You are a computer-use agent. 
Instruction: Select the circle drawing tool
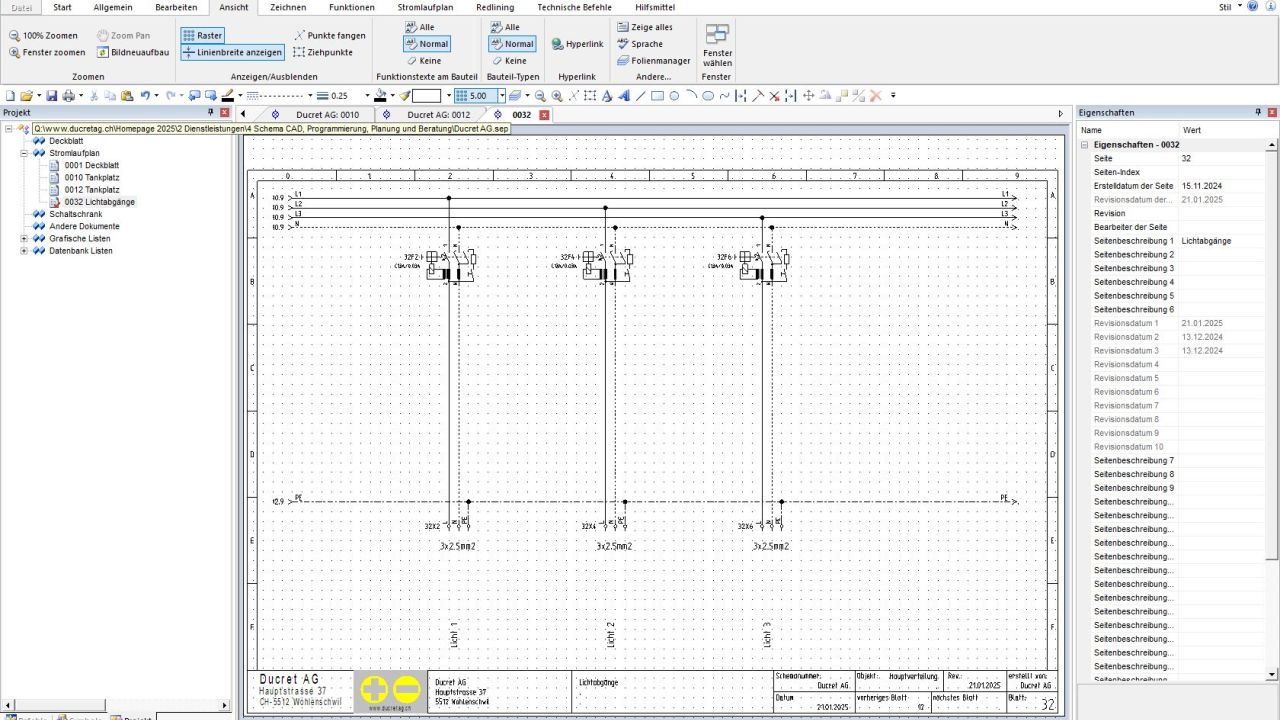click(x=674, y=96)
